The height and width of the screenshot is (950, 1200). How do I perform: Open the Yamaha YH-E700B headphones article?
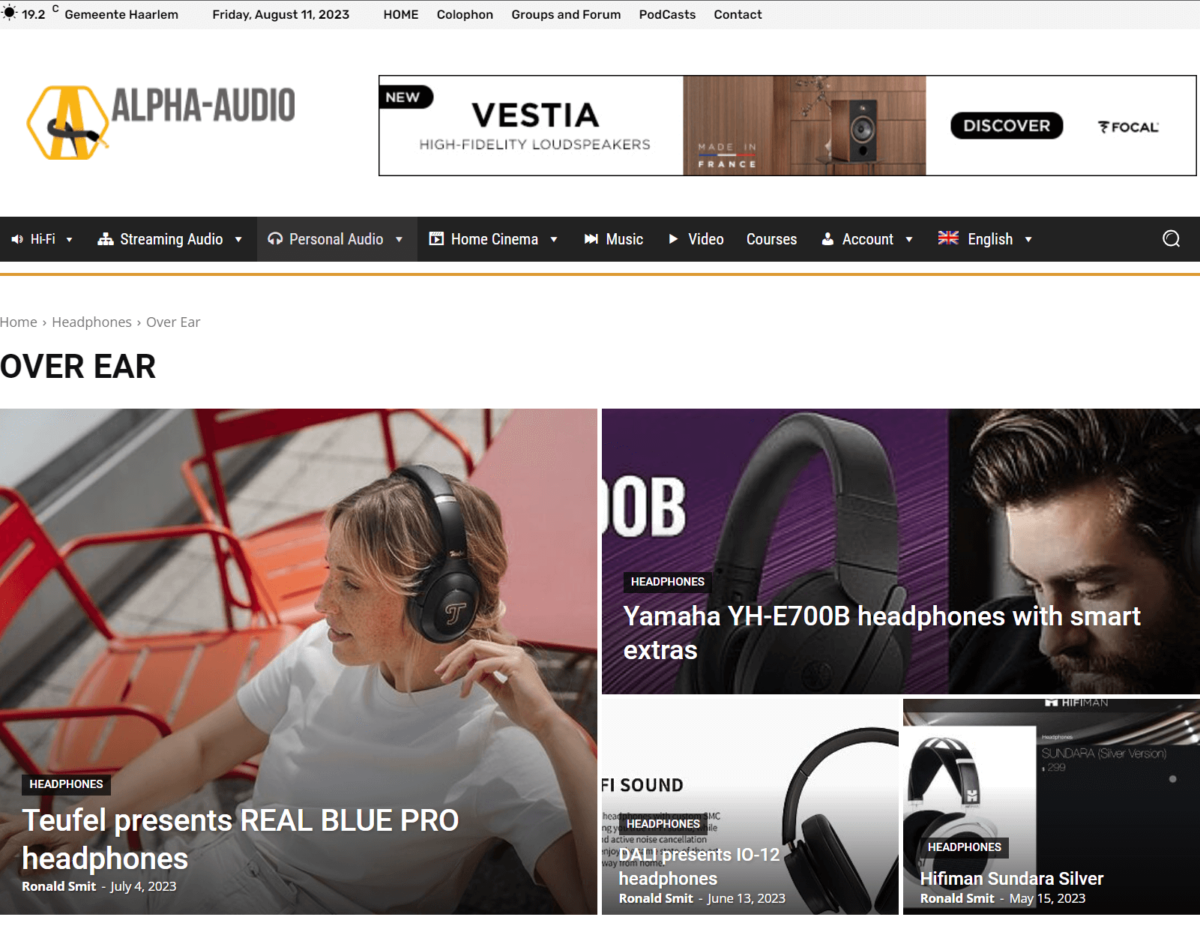click(x=882, y=633)
